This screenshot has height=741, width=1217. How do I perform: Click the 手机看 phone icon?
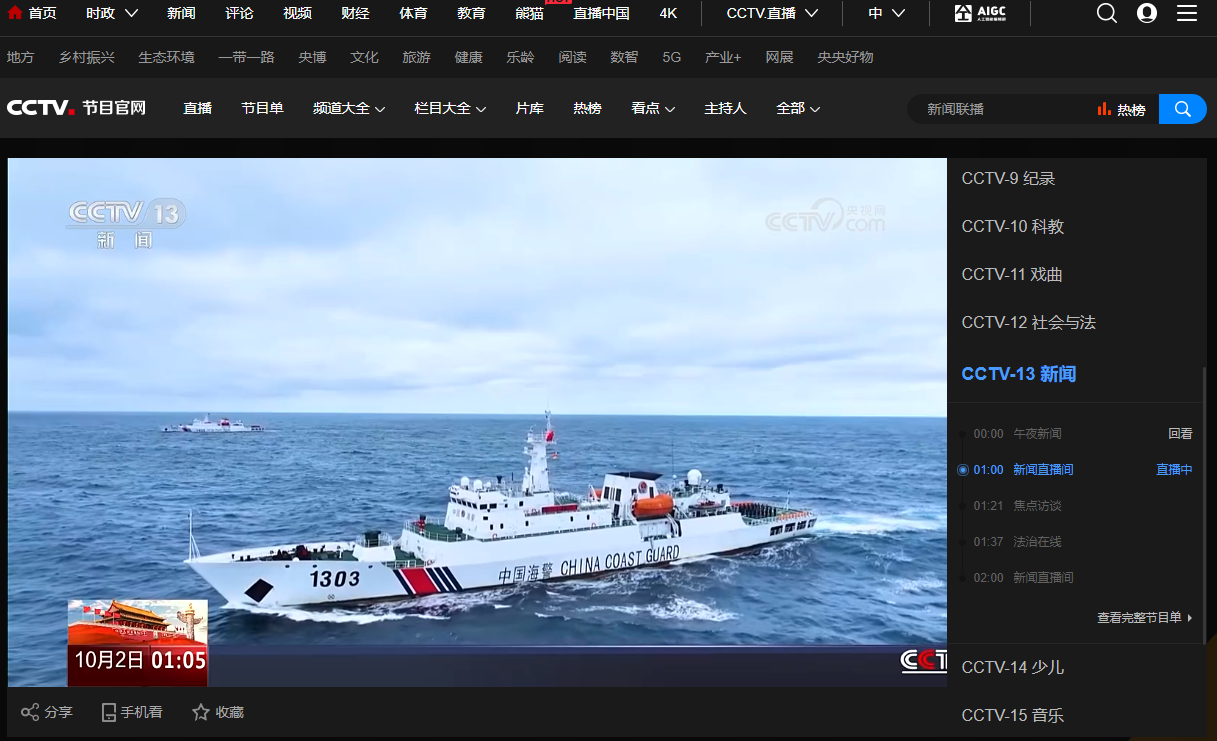click(x=109, y=712)
